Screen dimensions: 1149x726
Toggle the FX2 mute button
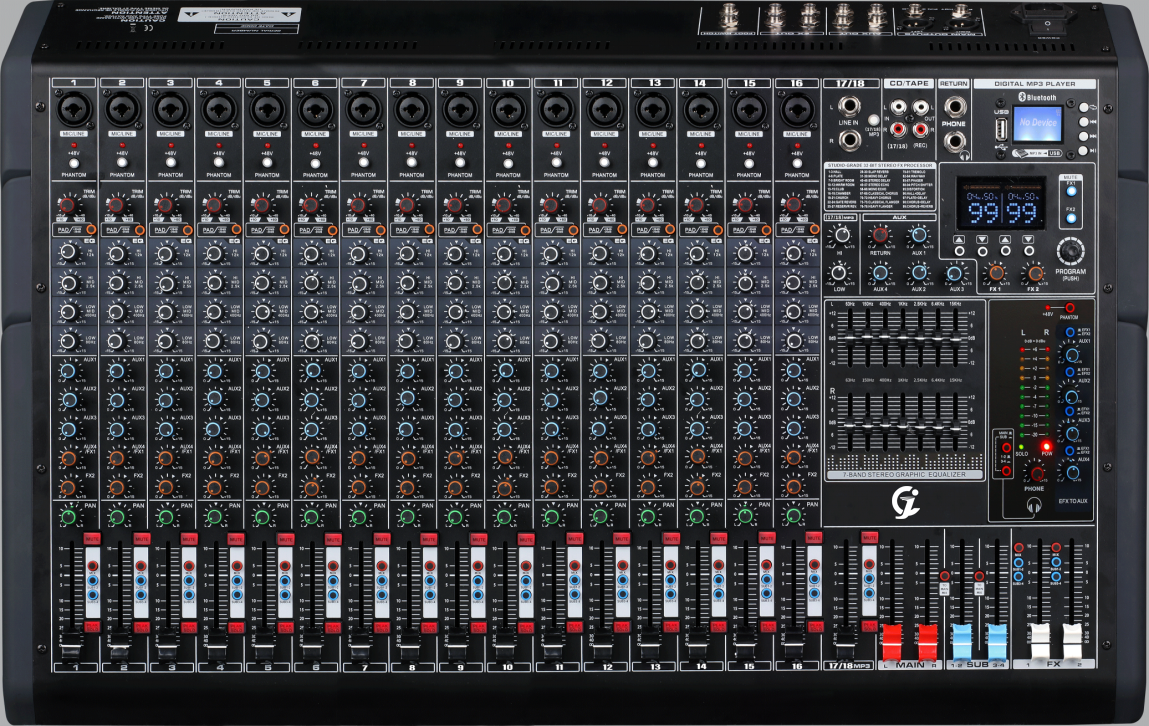[x=1071, y=217]
